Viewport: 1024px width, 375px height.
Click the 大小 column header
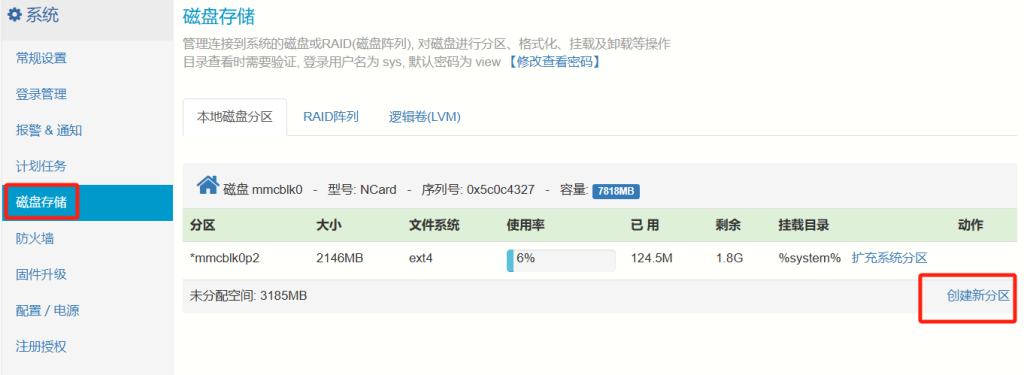click(329, 225)
